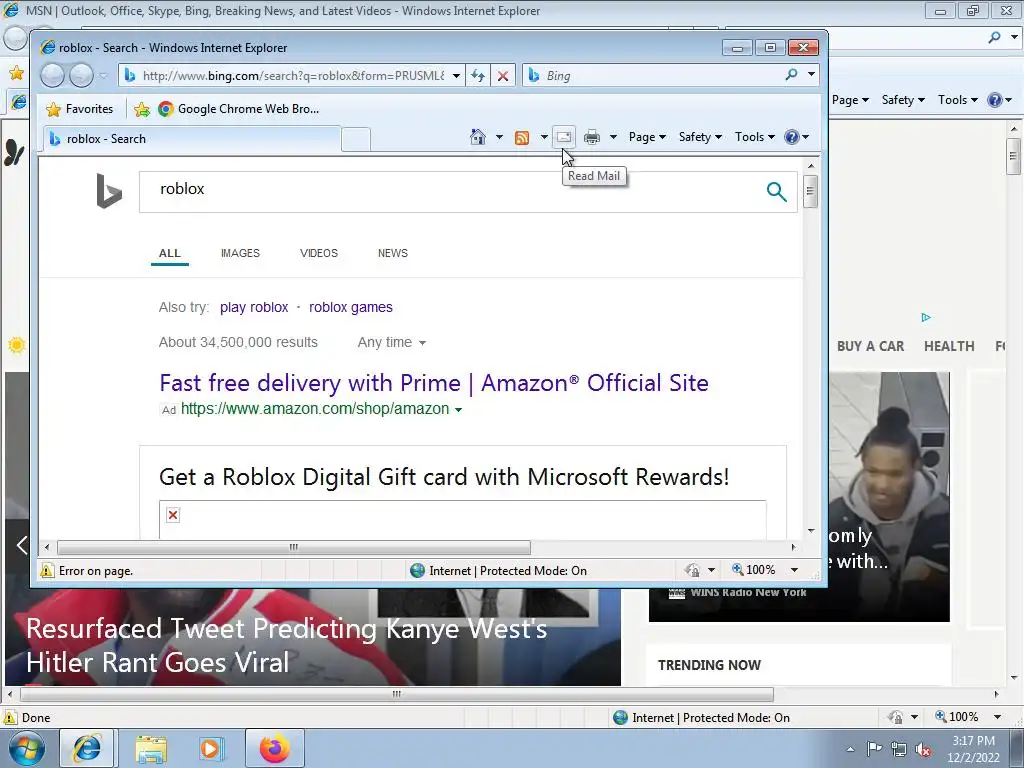Click the previous slide arrow on MSN carousel

point(22,545)
